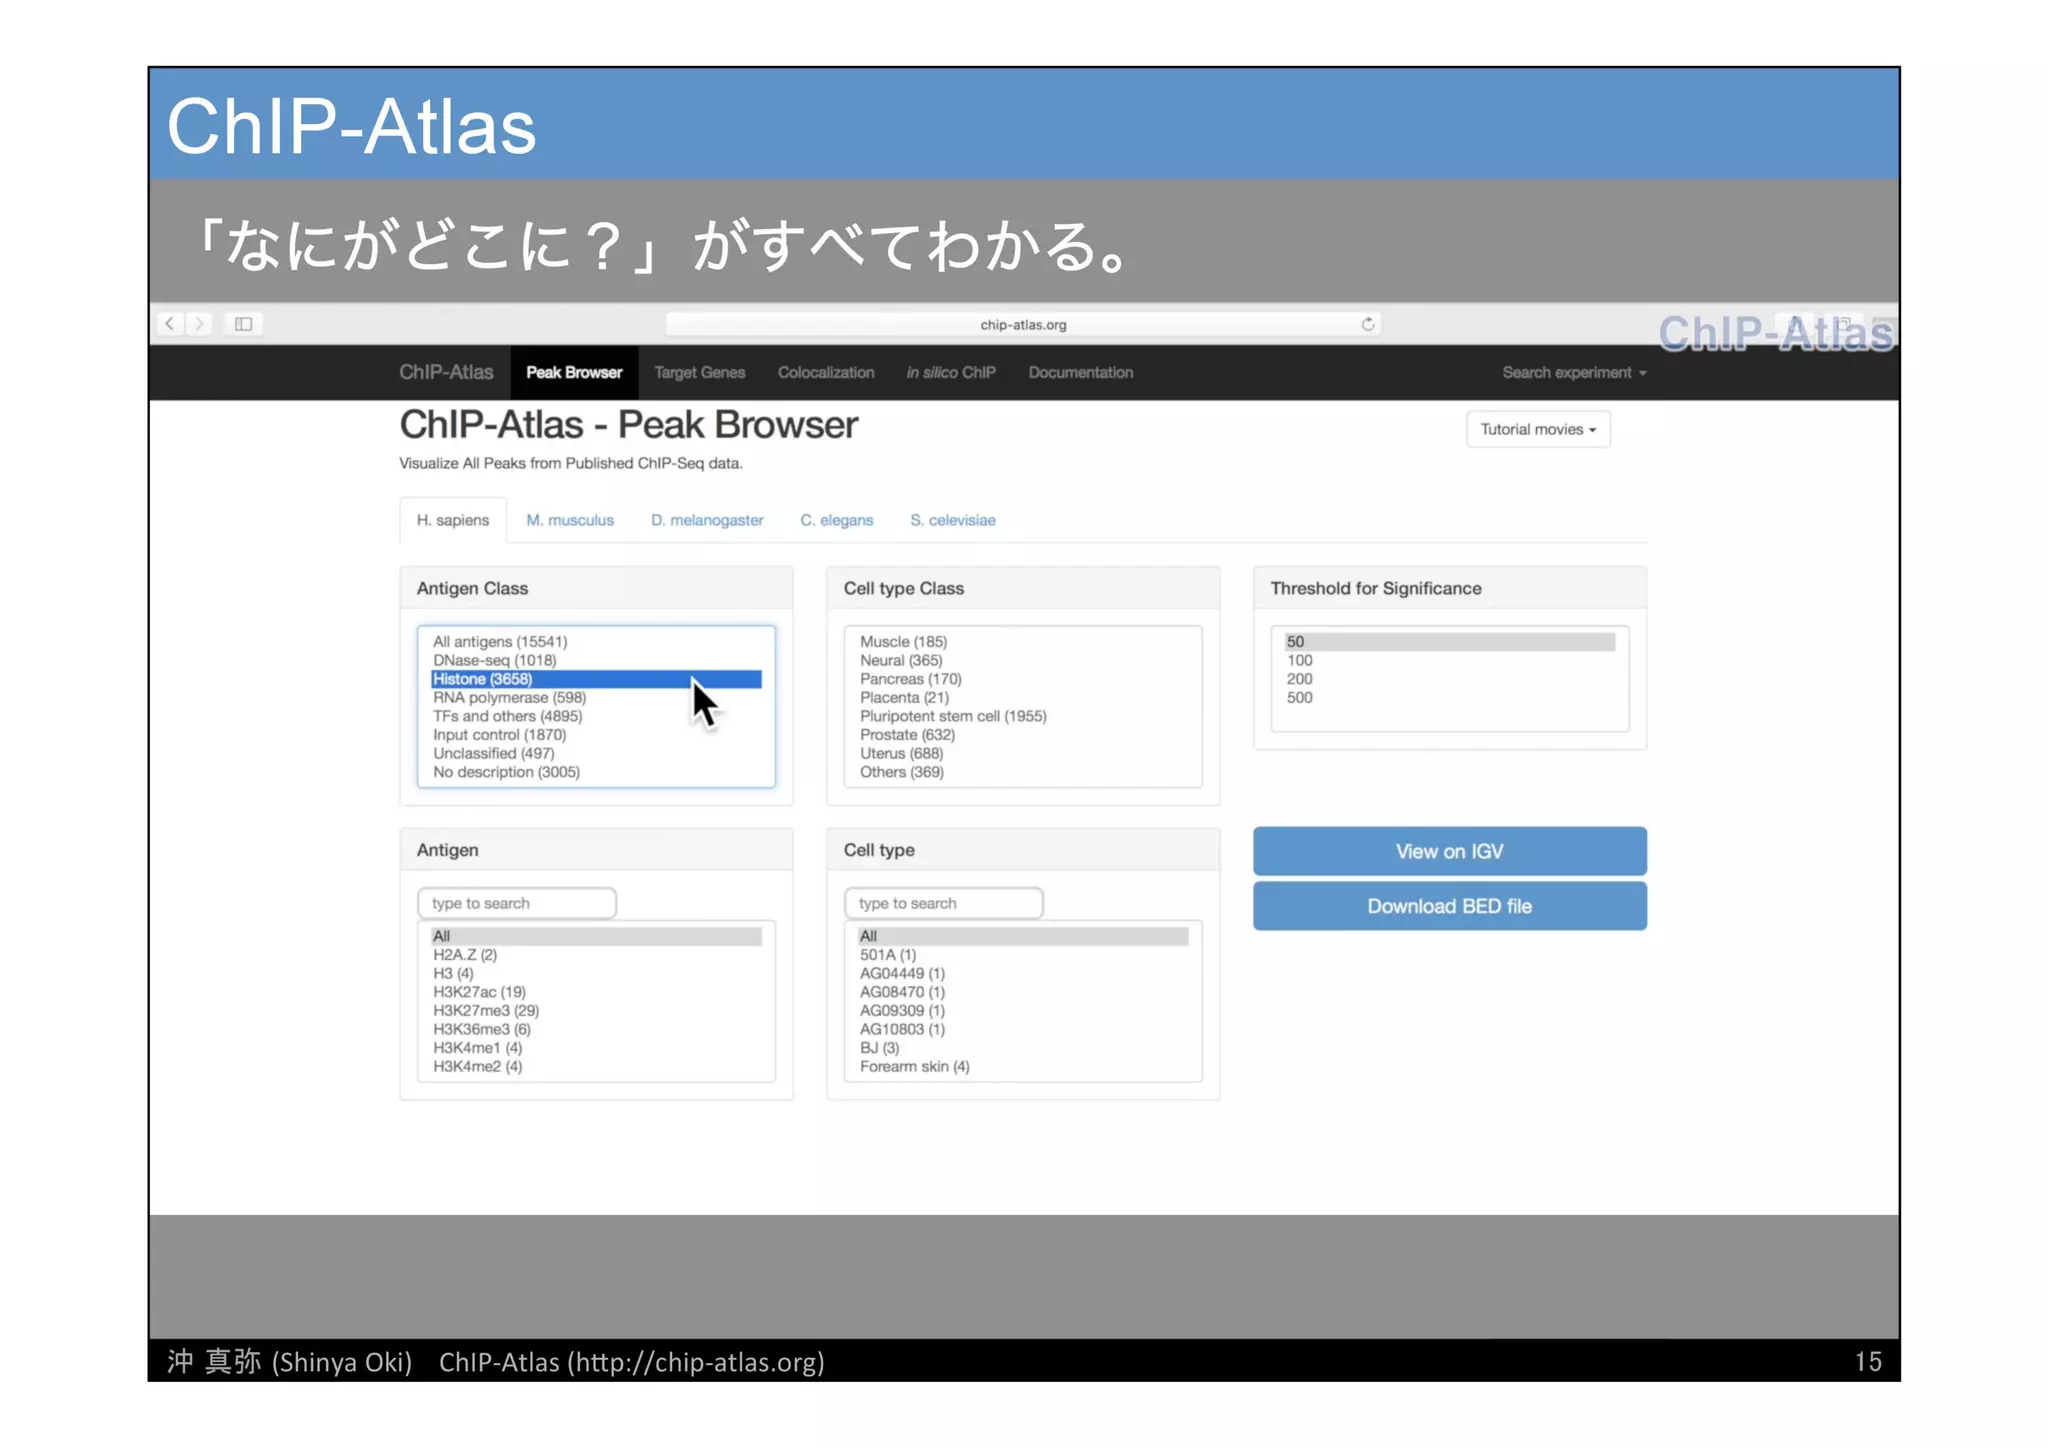
Task: Select AG09309 (1) cell type
Action: [1023, 1011]
